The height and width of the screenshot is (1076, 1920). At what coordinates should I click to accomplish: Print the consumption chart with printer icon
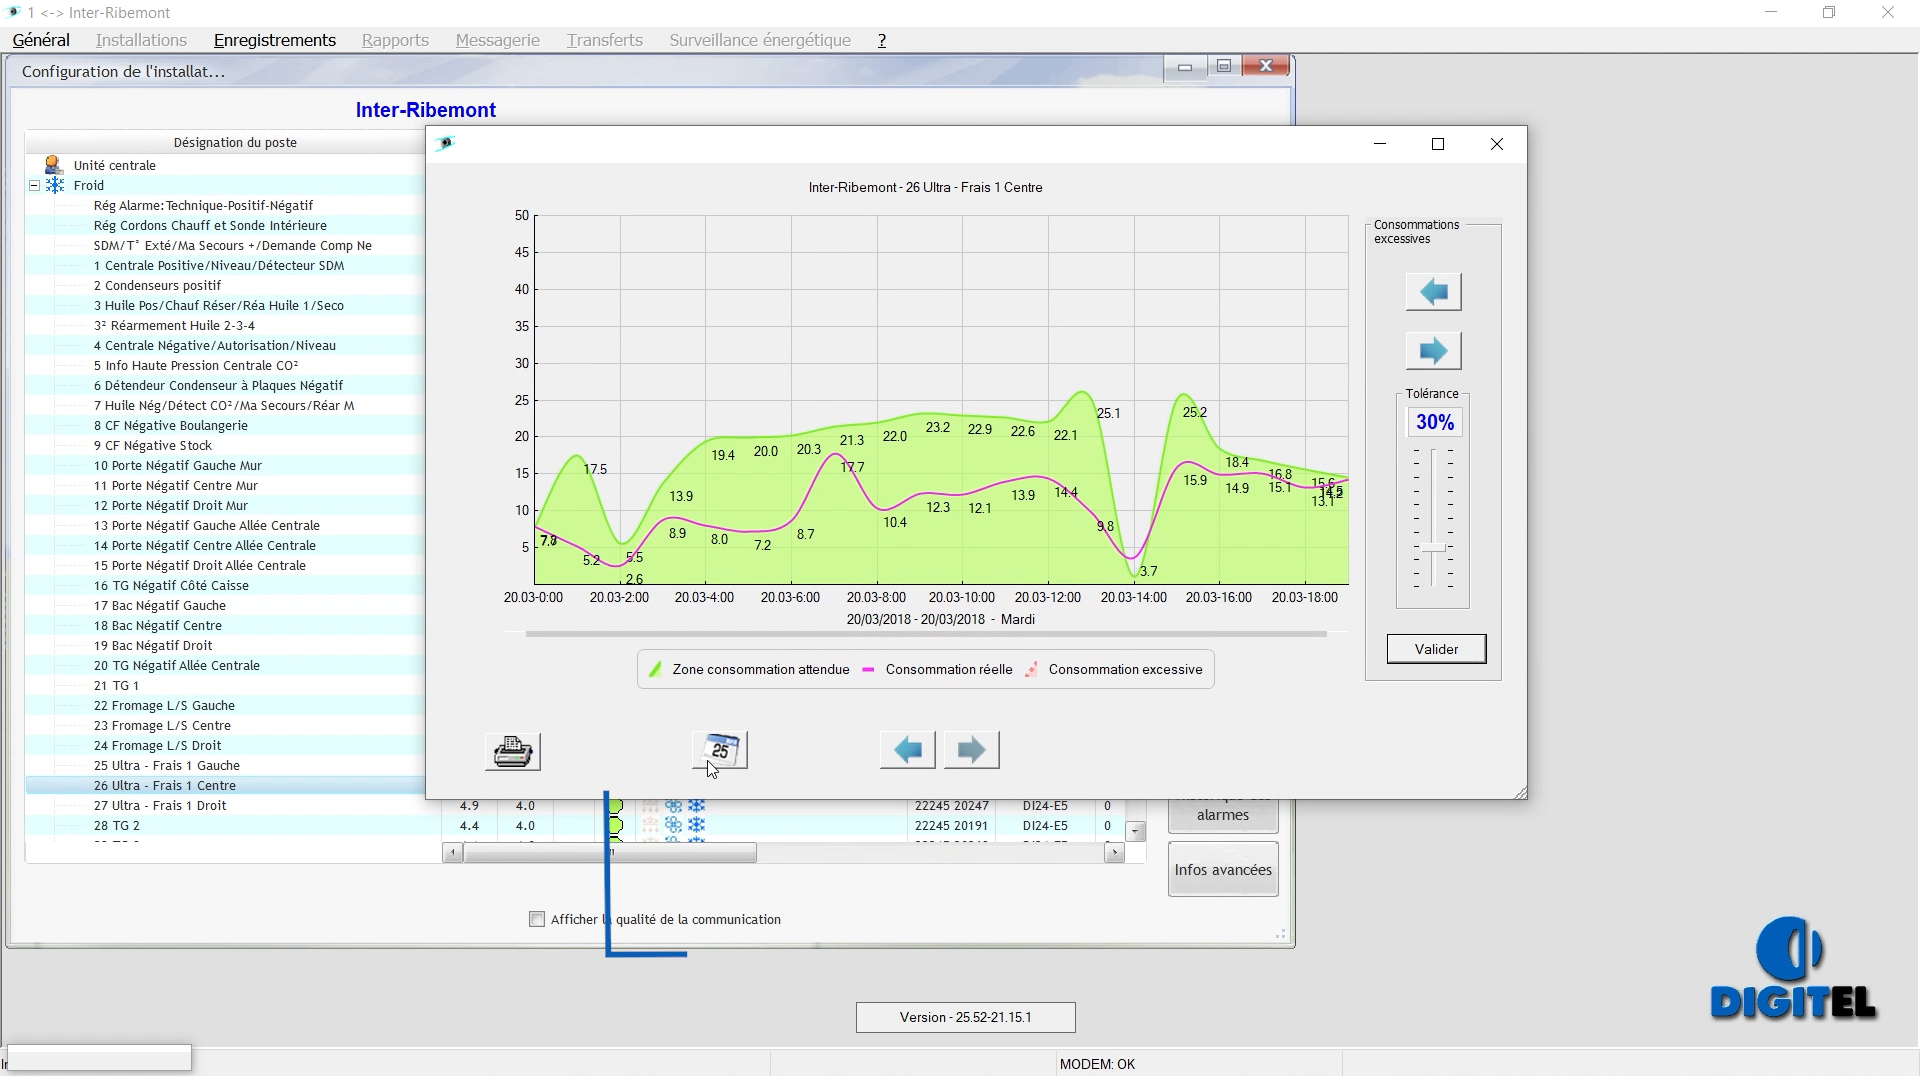tap(513, 751)
